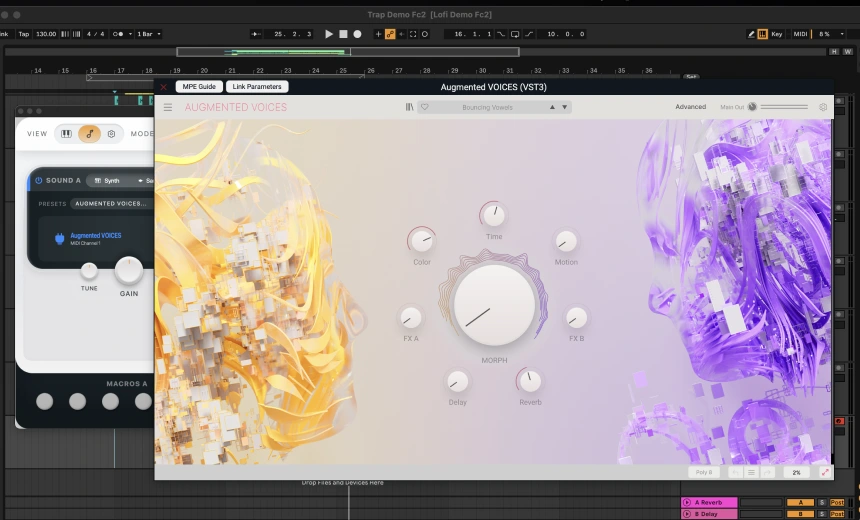
Task: Open the plugin edit history list
Action: (751, 472)
